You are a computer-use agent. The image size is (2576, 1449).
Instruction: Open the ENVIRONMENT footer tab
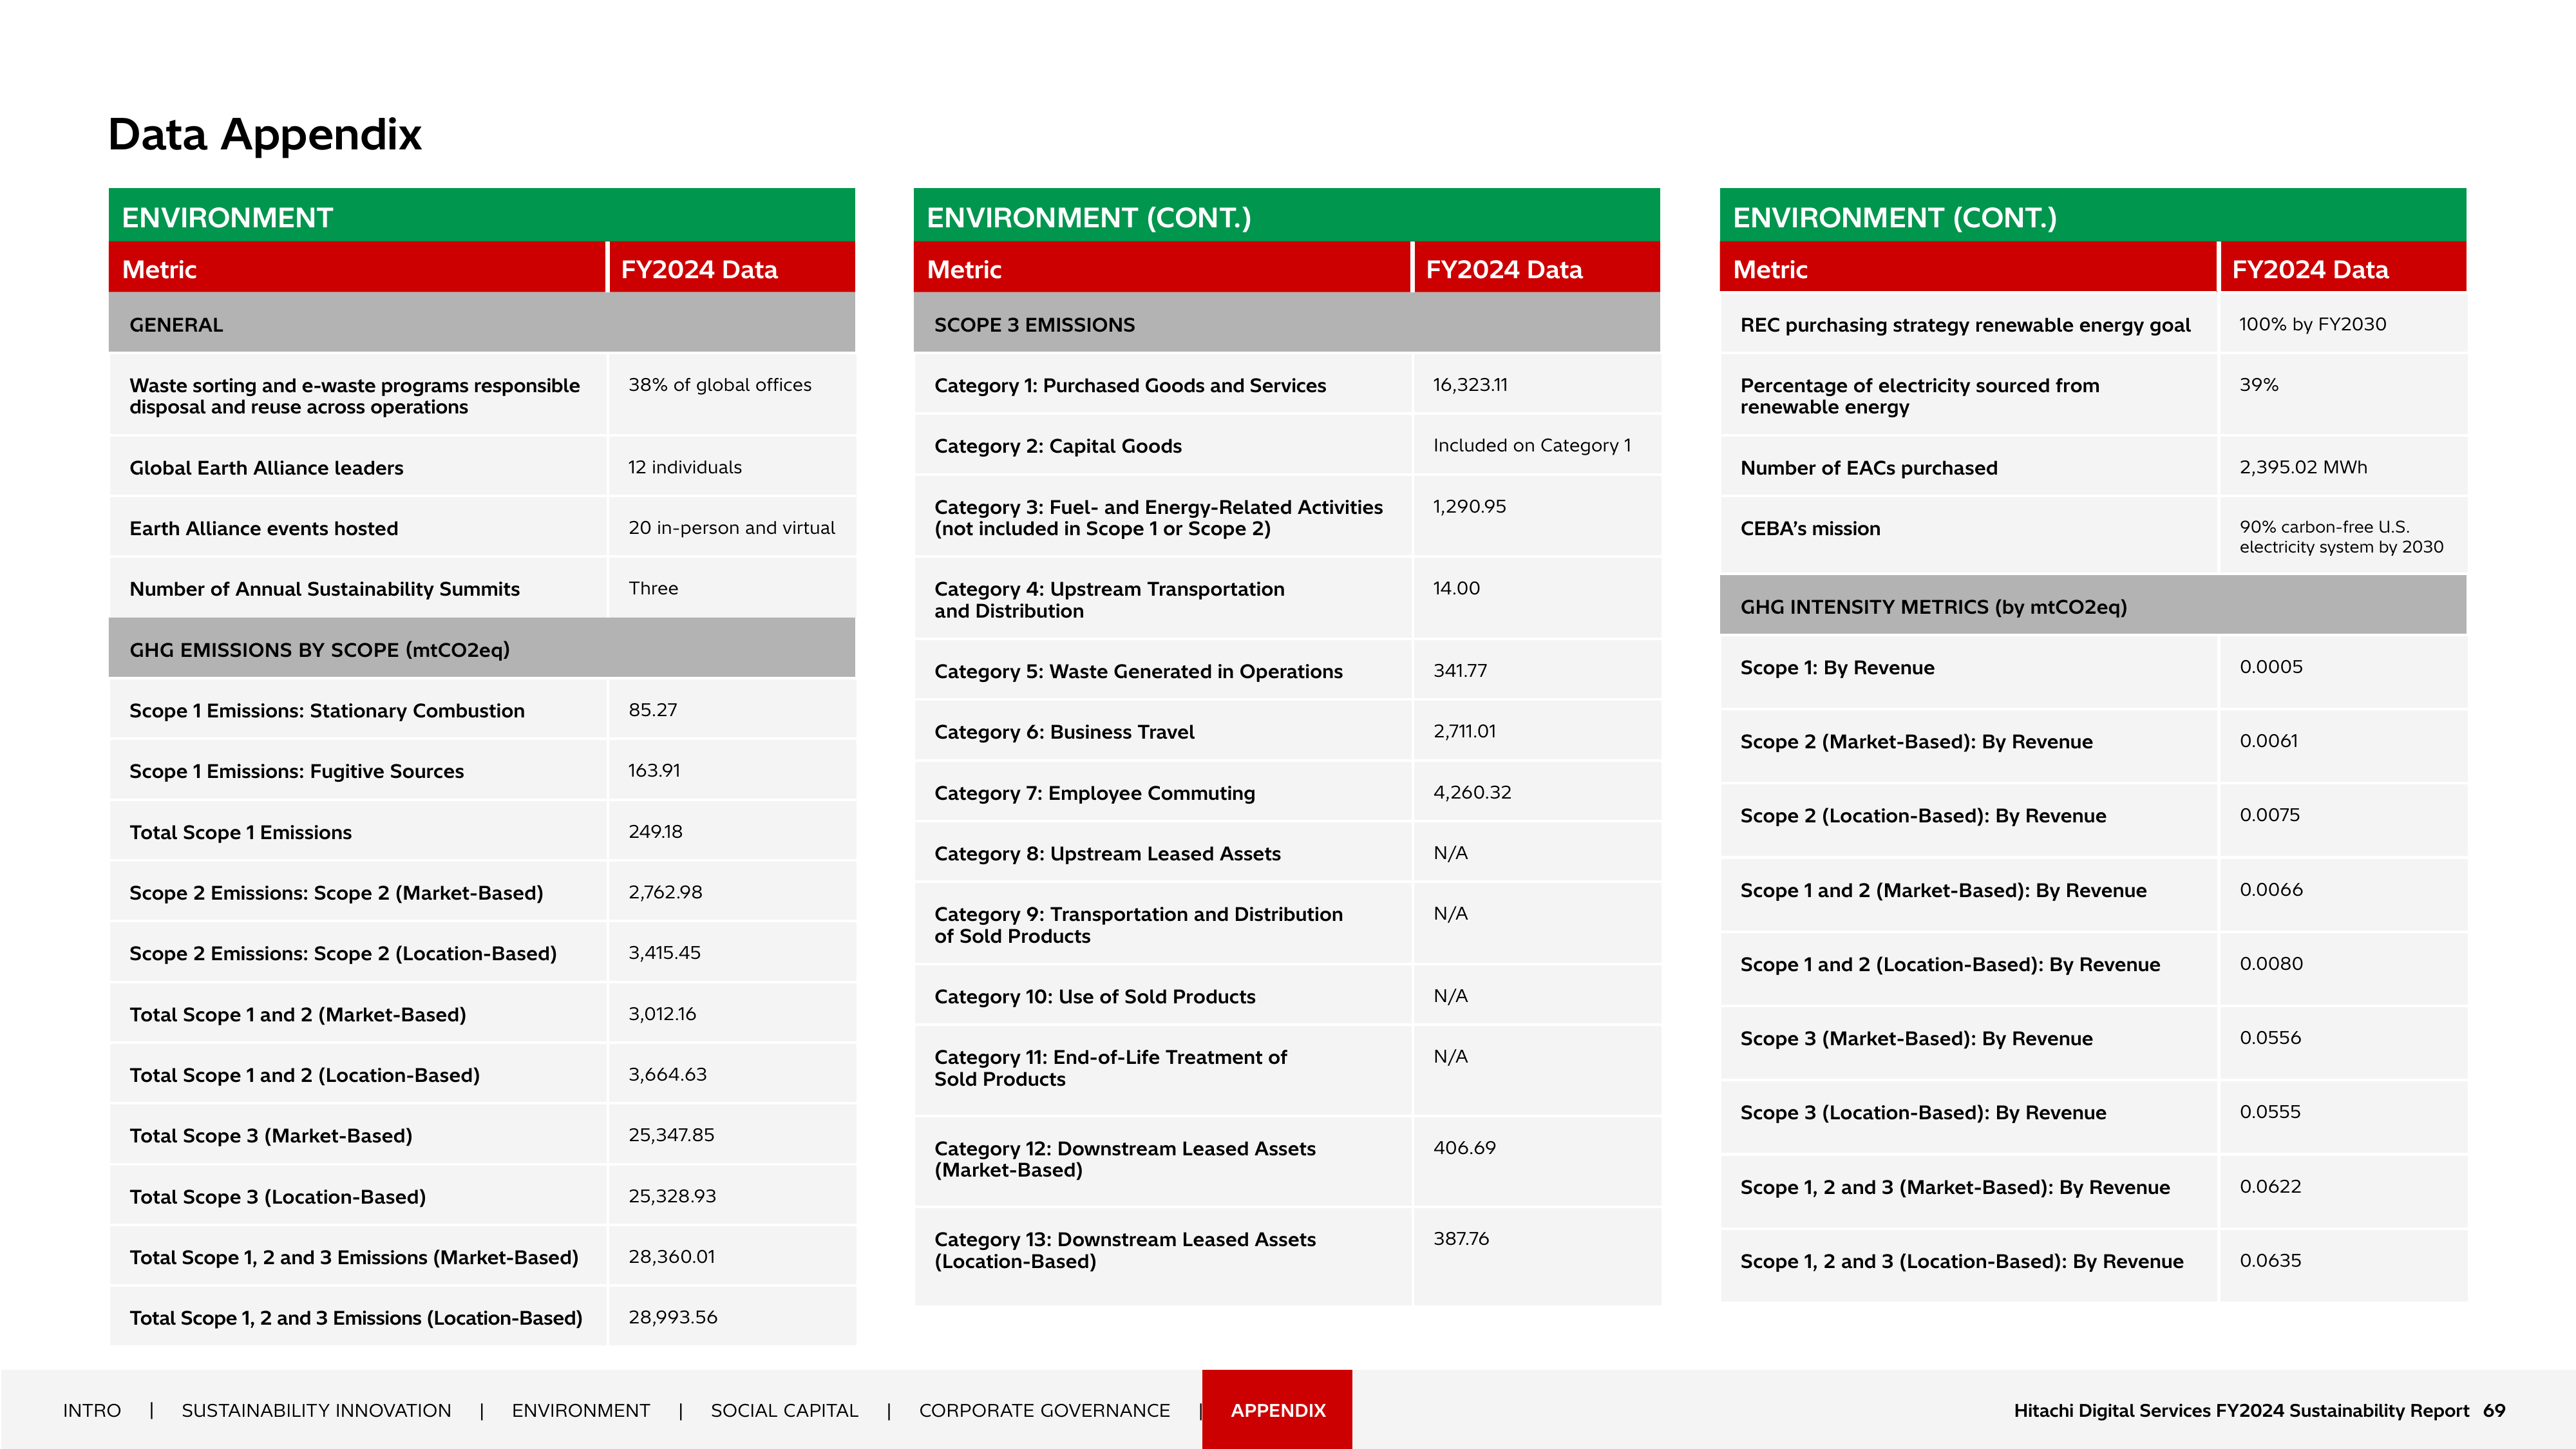(581, 1410)
